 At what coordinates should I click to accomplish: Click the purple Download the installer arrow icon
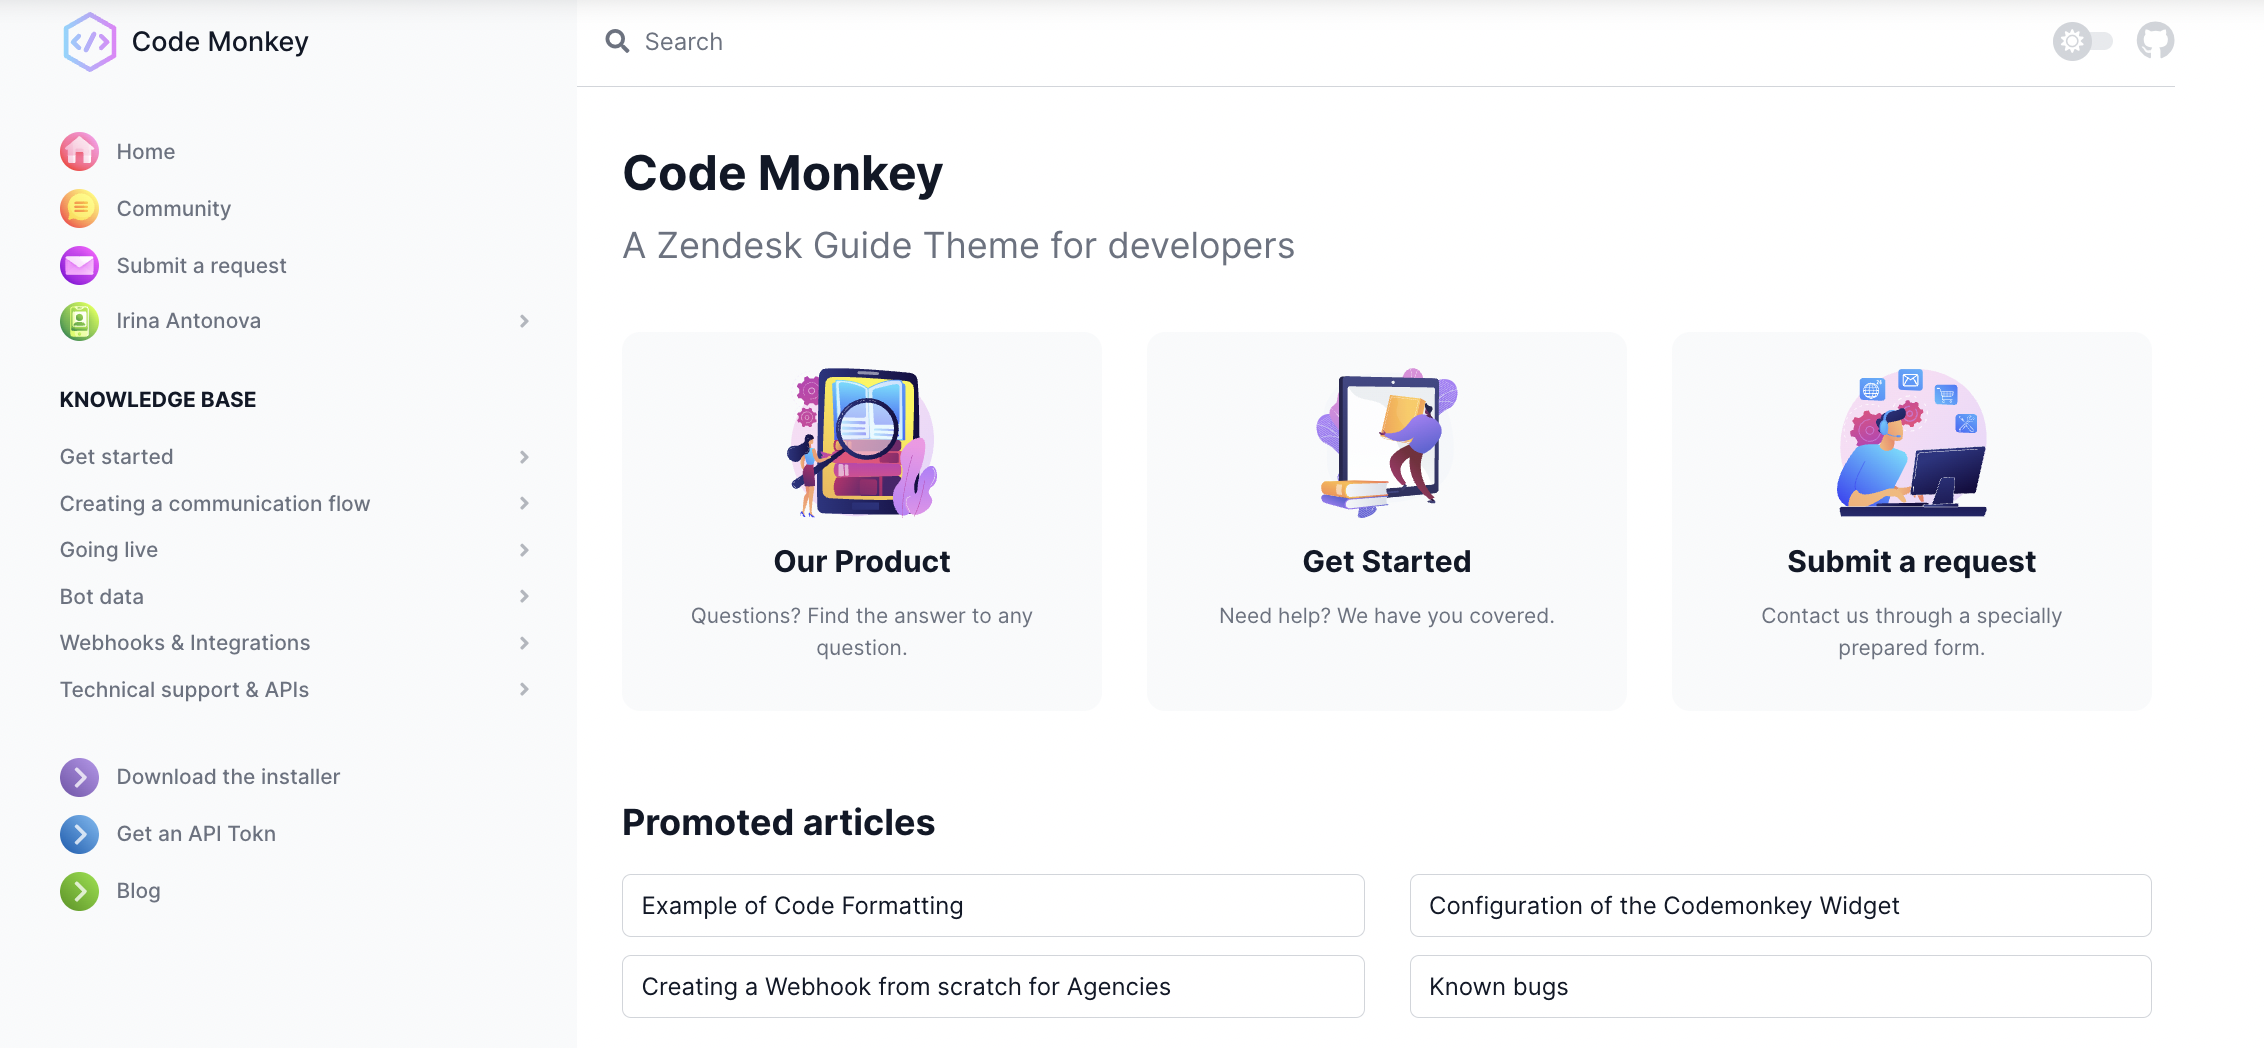point(79,777)
